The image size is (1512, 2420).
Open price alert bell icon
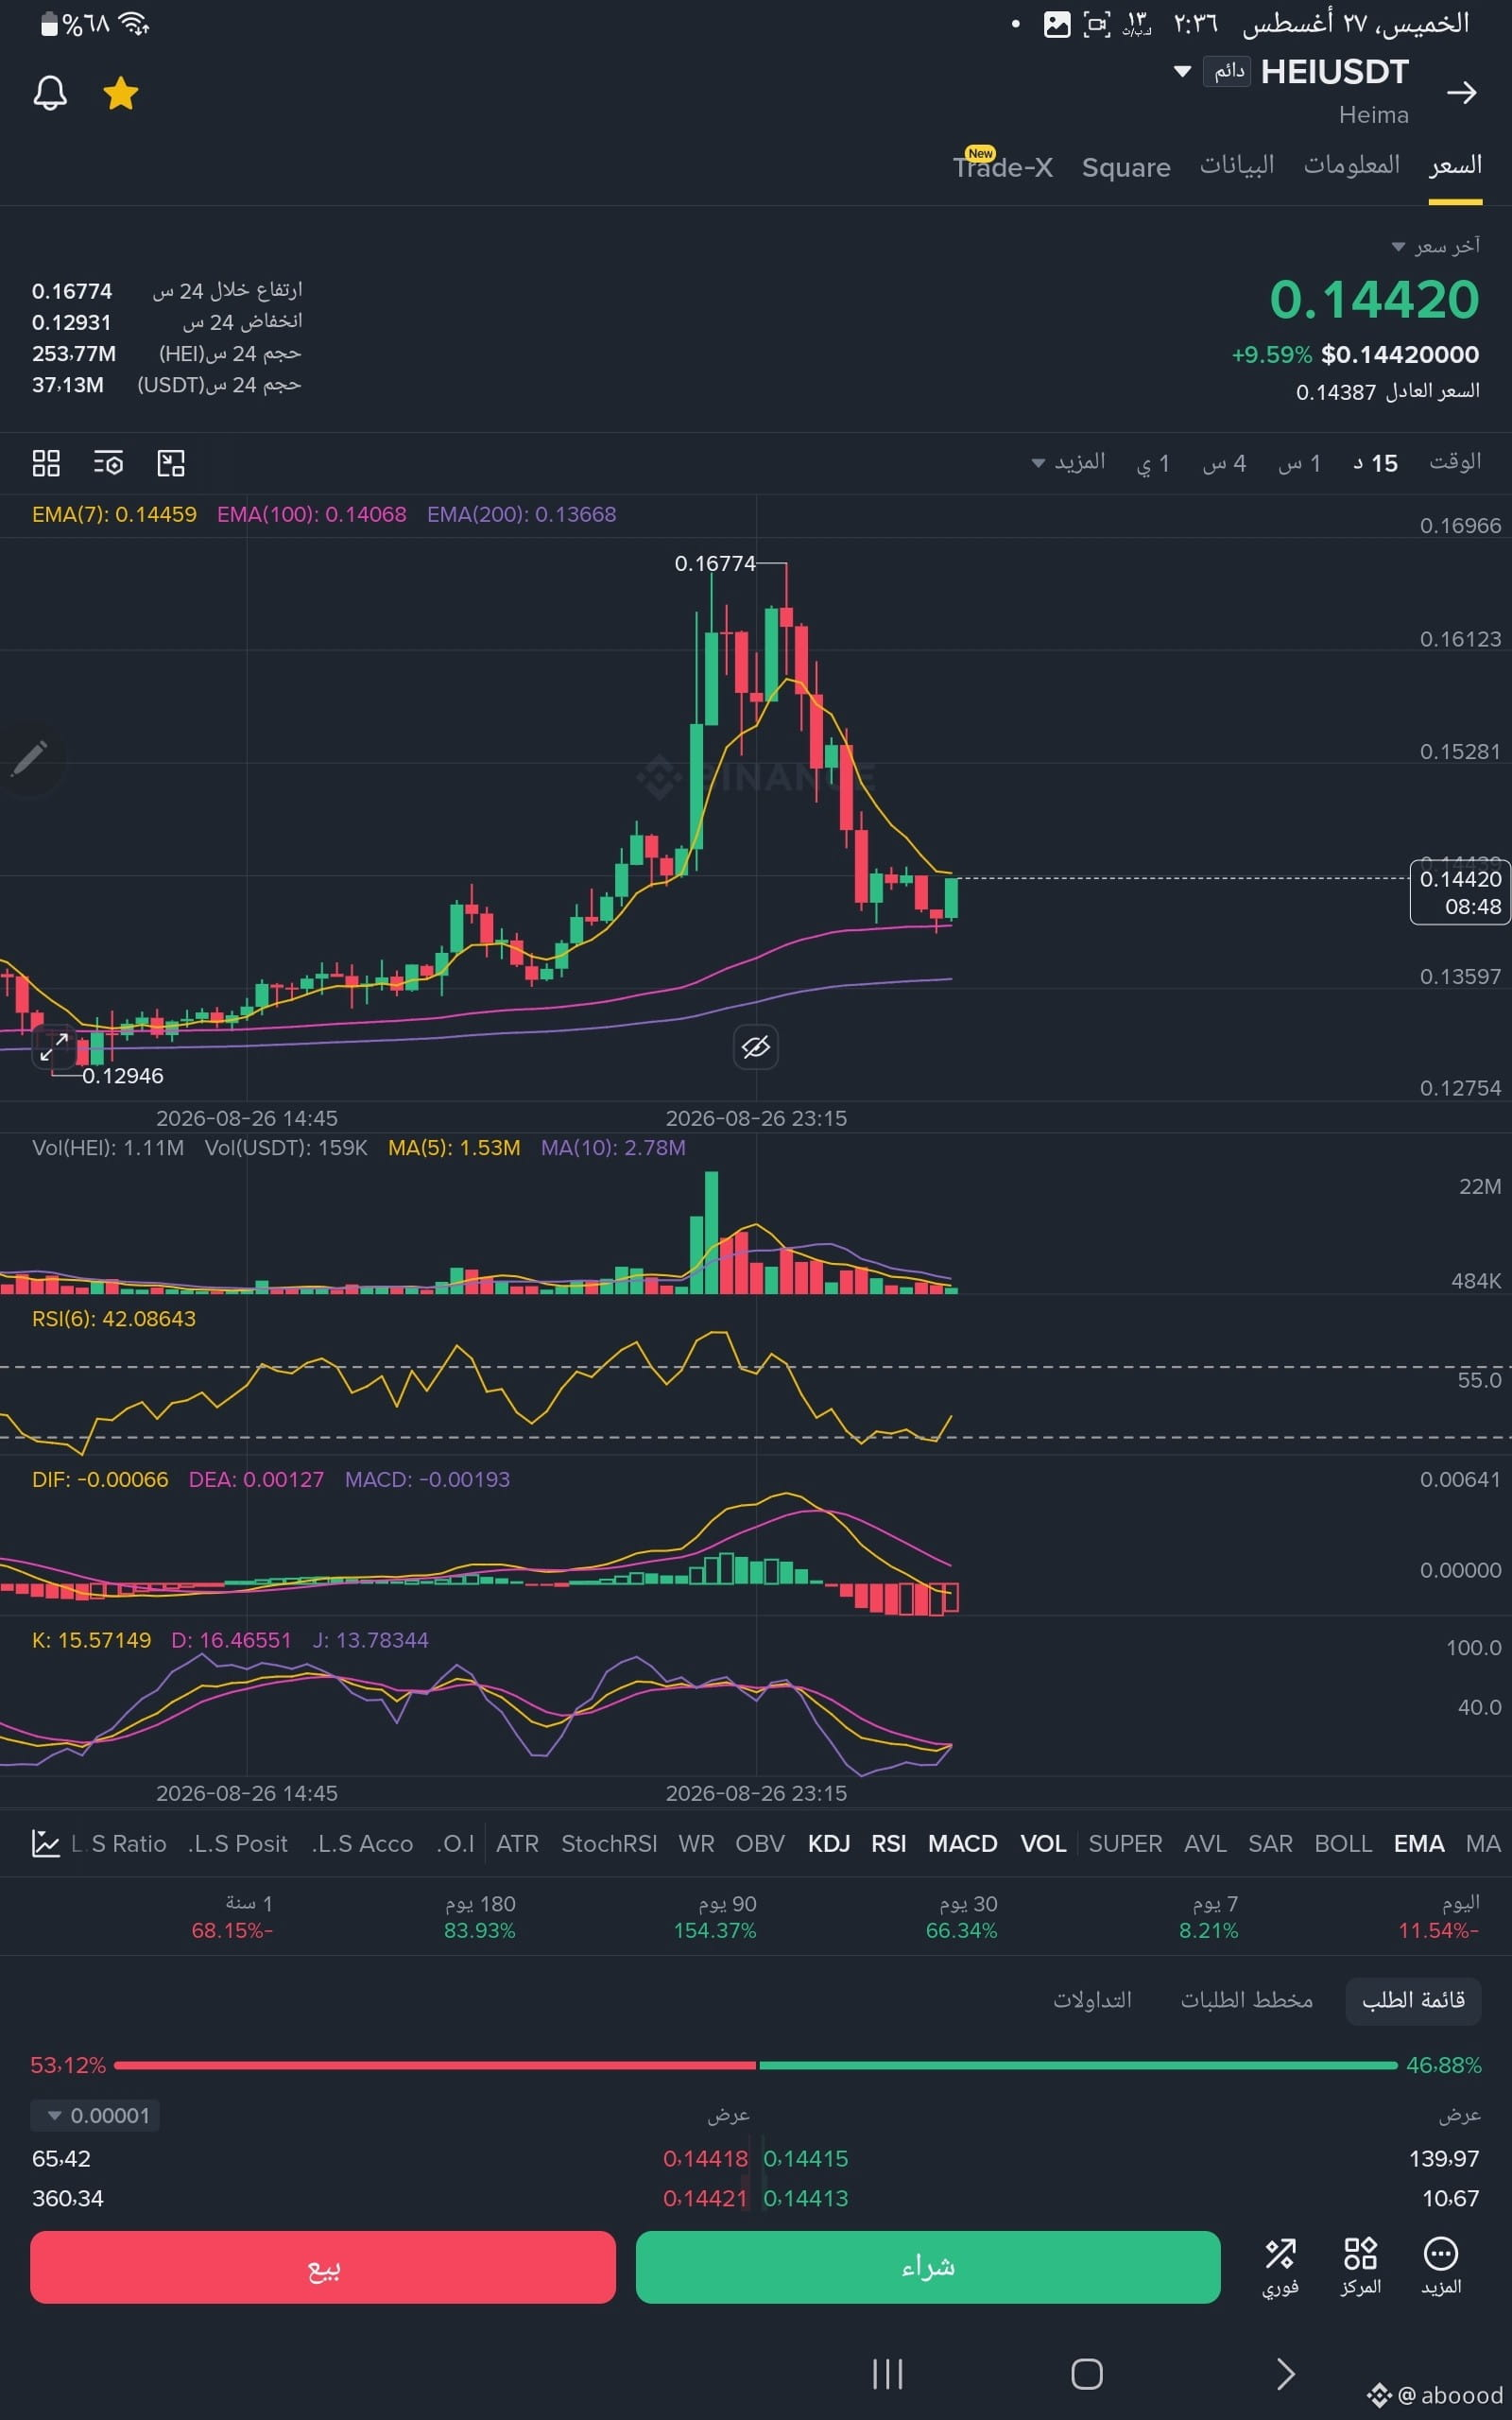[50, 93]
